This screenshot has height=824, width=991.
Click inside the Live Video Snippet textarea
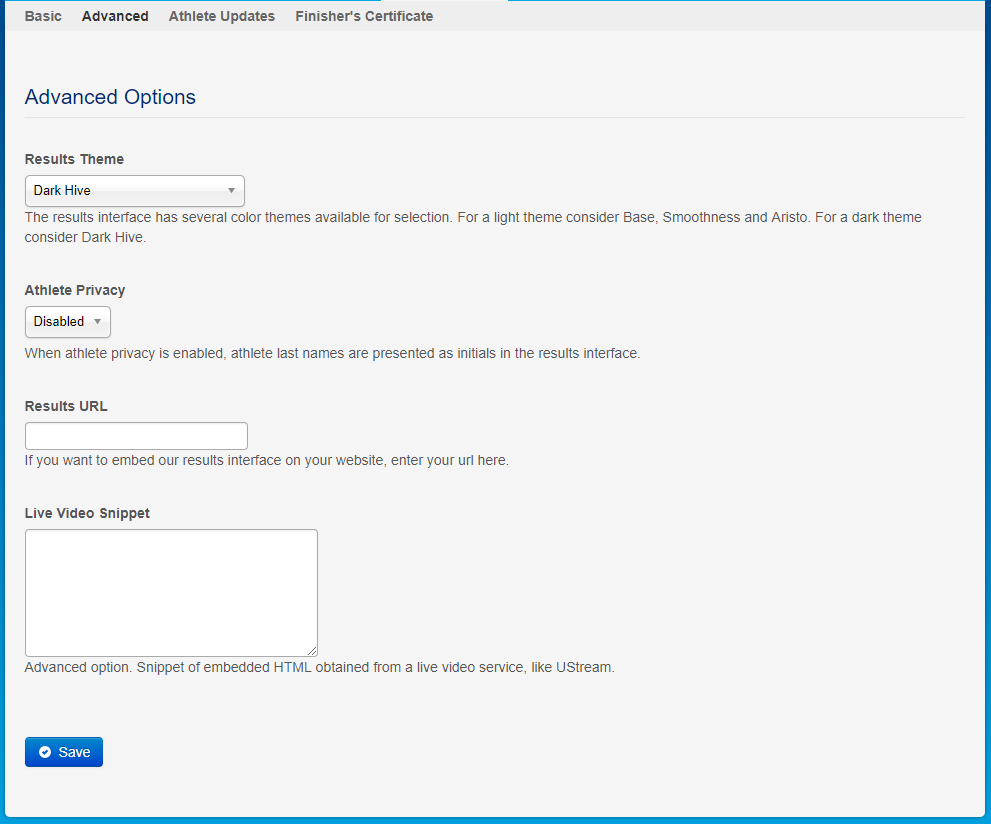tap(171, 593)
